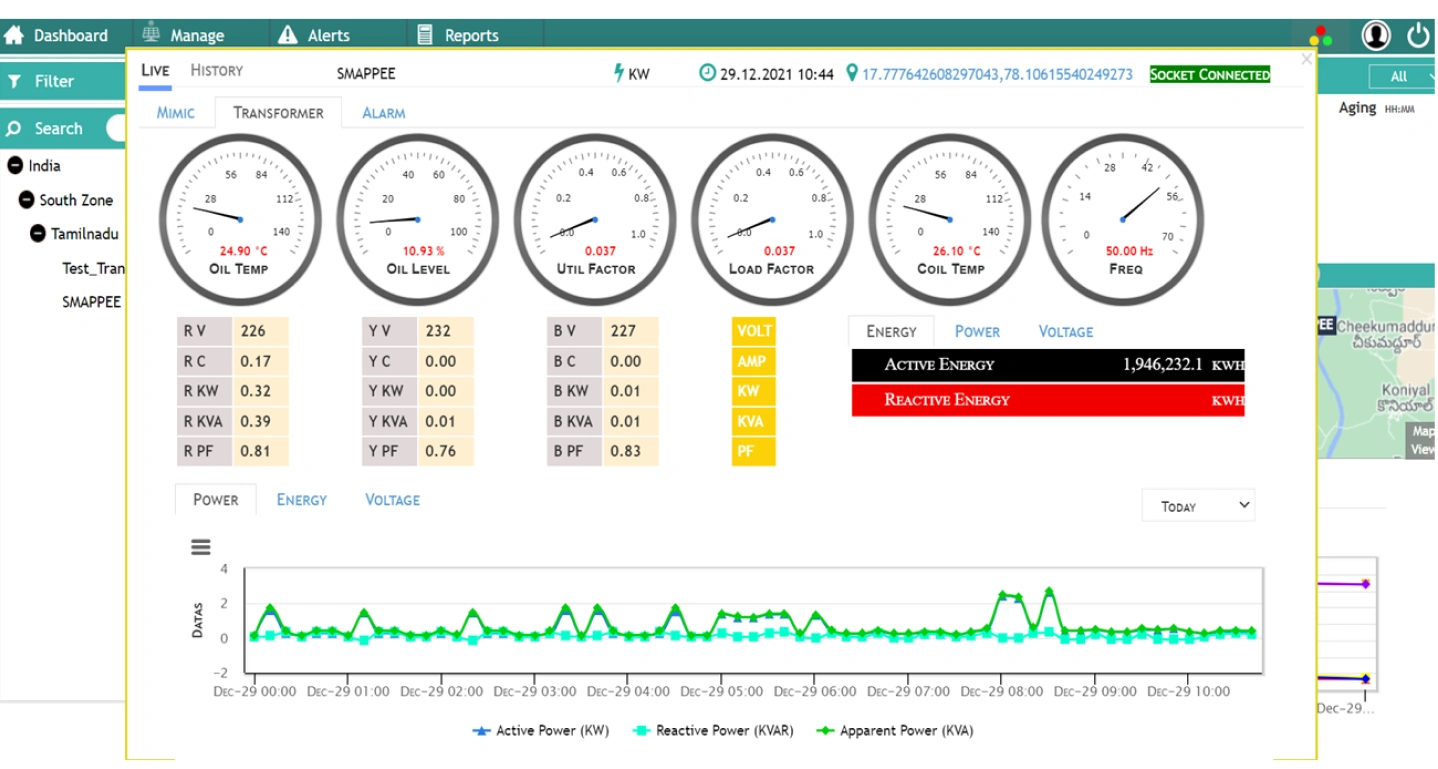Viewport: 1438px width, 769px height.
Task: Toggle the AMP series button
Action: pos(753,360)
